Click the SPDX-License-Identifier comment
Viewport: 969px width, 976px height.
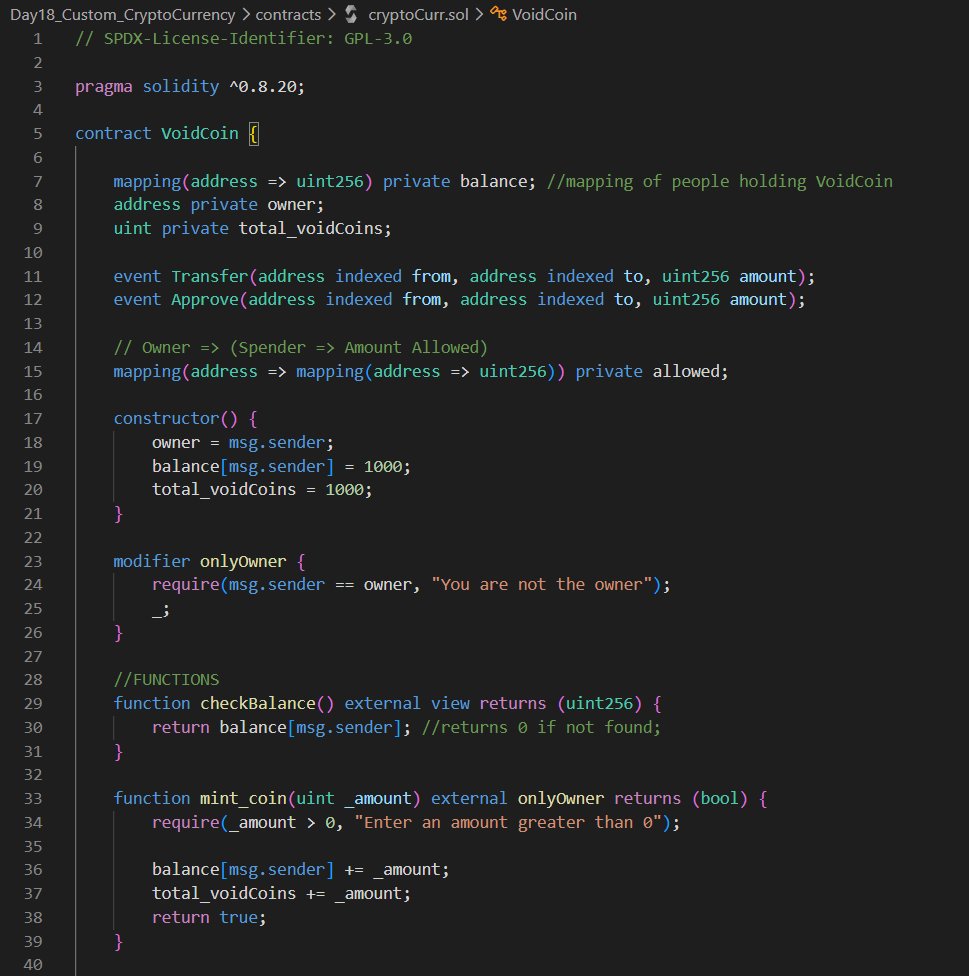[243, 39]
